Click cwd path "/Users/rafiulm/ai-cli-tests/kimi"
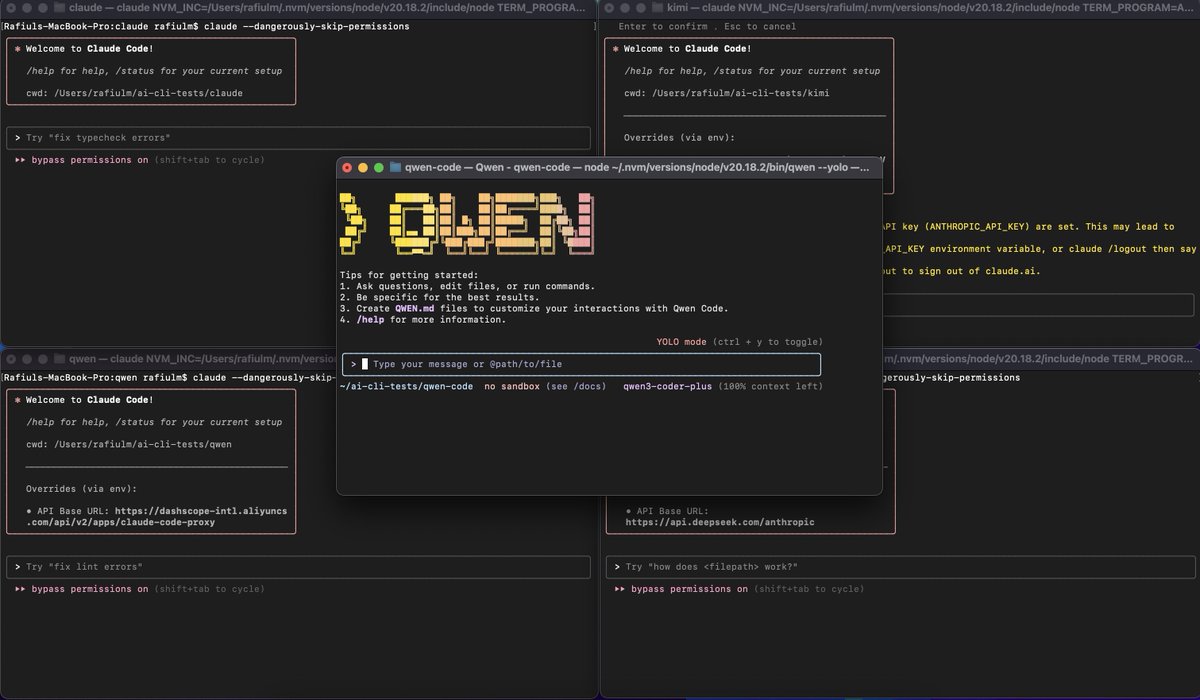The height and width of the screenshot is (700, 1200). 741,93
